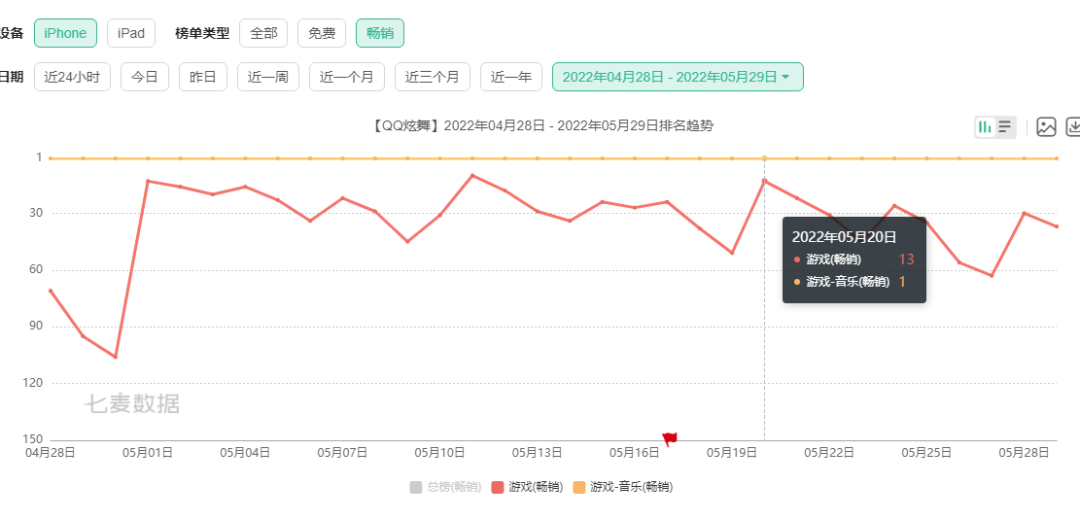Click the 05月16日 axis label

coord(634,453)
